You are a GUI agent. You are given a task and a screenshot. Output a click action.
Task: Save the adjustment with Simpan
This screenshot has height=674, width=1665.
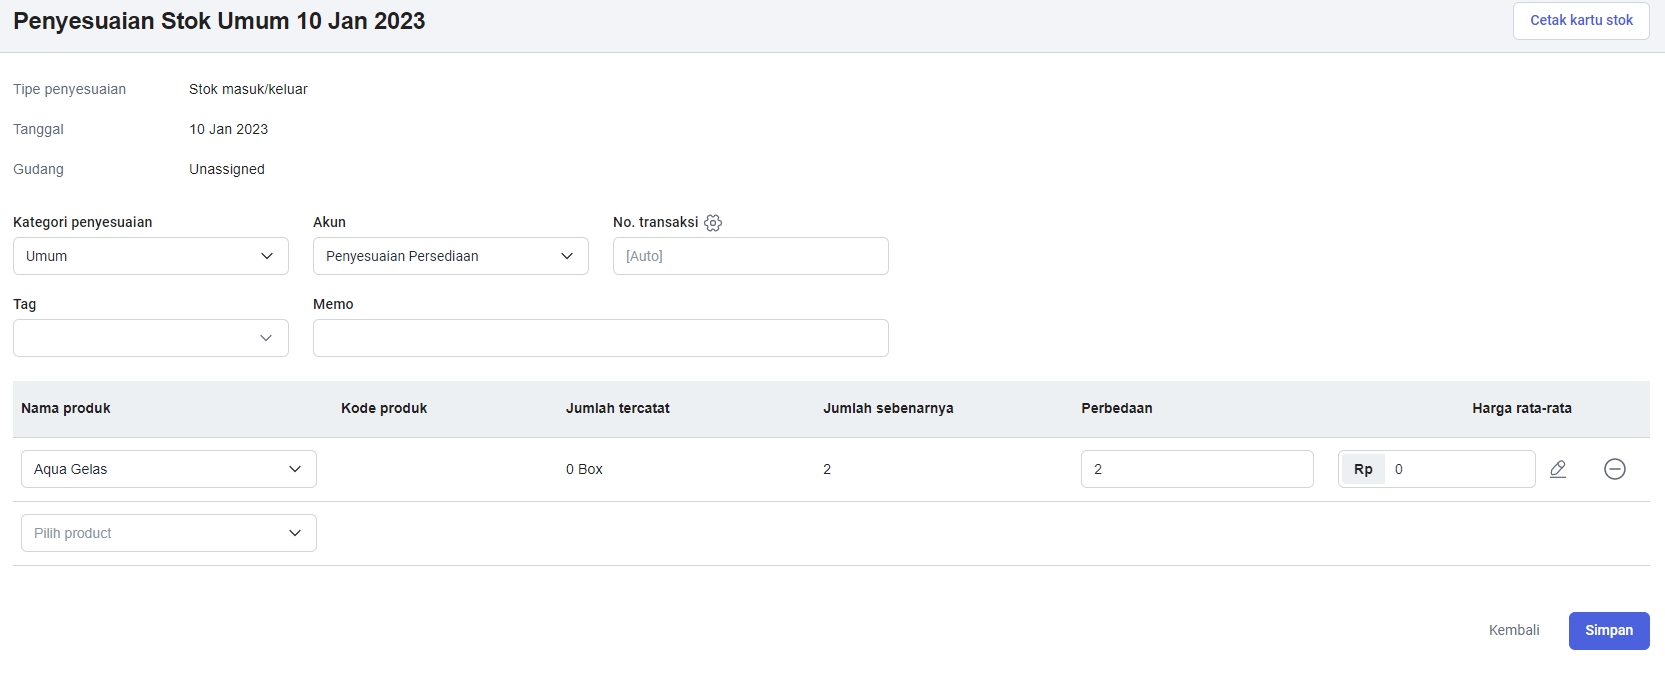click(1608, 631)
